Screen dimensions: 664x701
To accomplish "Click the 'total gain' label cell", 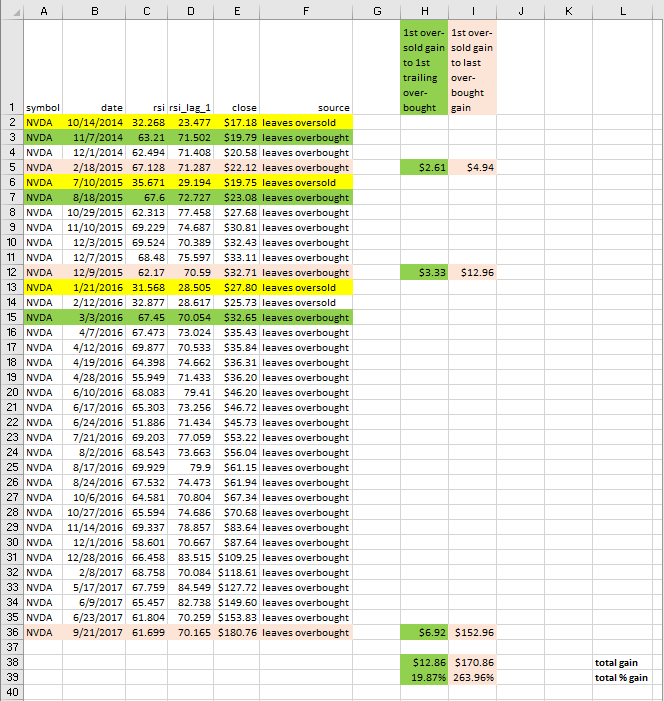I will pos(622,663).
